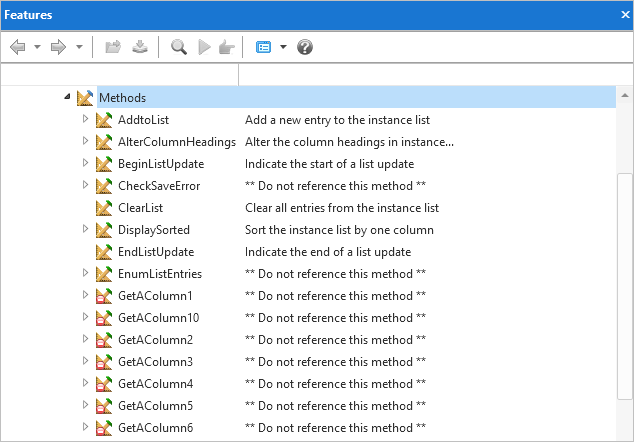Click the GetAColumn5 restricted method icon
634x442 pixels.
(x=104, y=405)
